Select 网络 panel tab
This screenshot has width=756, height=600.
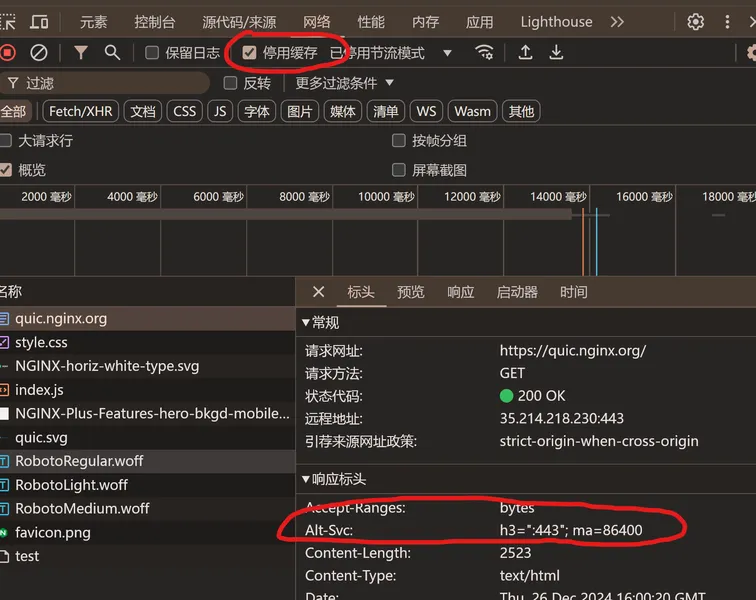tap(317, 22)
